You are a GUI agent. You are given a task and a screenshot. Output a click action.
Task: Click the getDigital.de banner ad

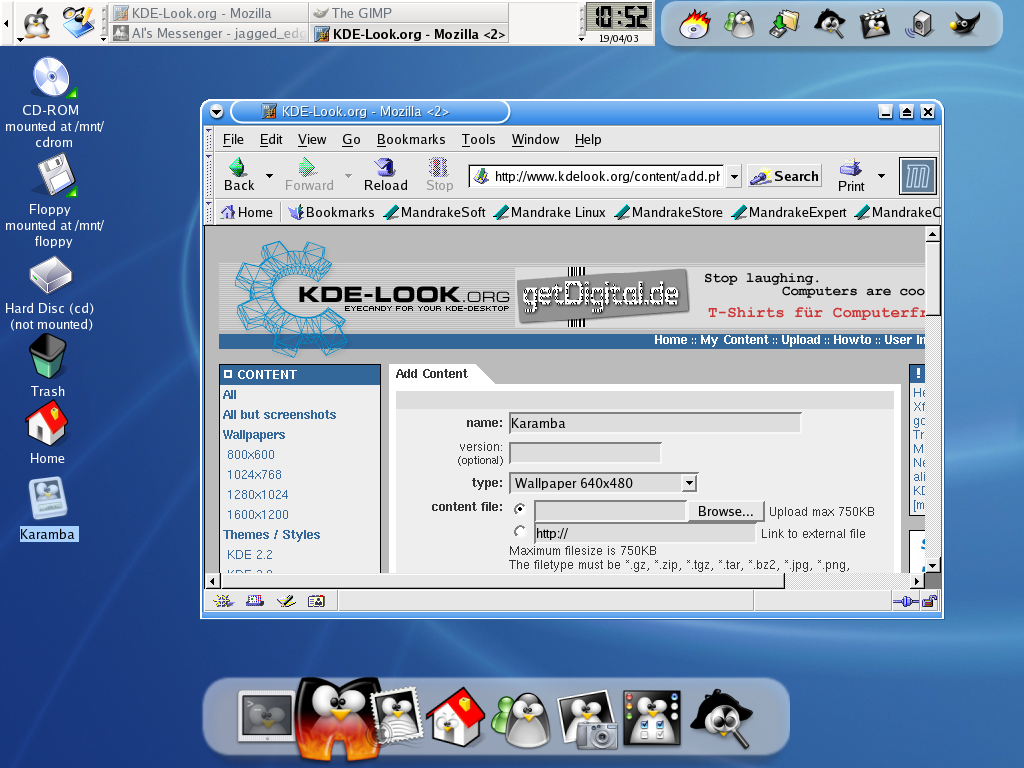[x=602, y=297]
